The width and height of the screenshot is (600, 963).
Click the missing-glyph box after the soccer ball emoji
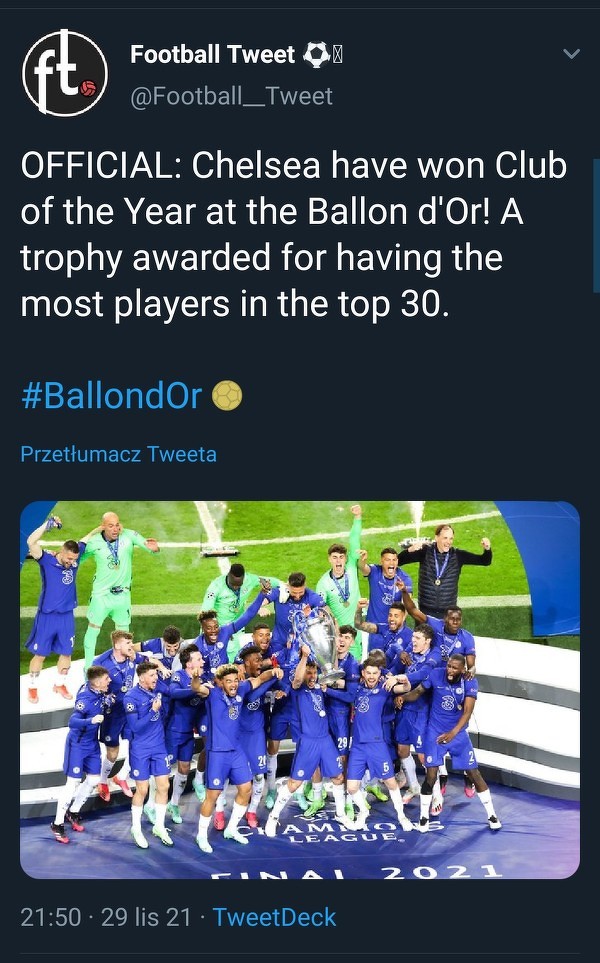[338, 54]
